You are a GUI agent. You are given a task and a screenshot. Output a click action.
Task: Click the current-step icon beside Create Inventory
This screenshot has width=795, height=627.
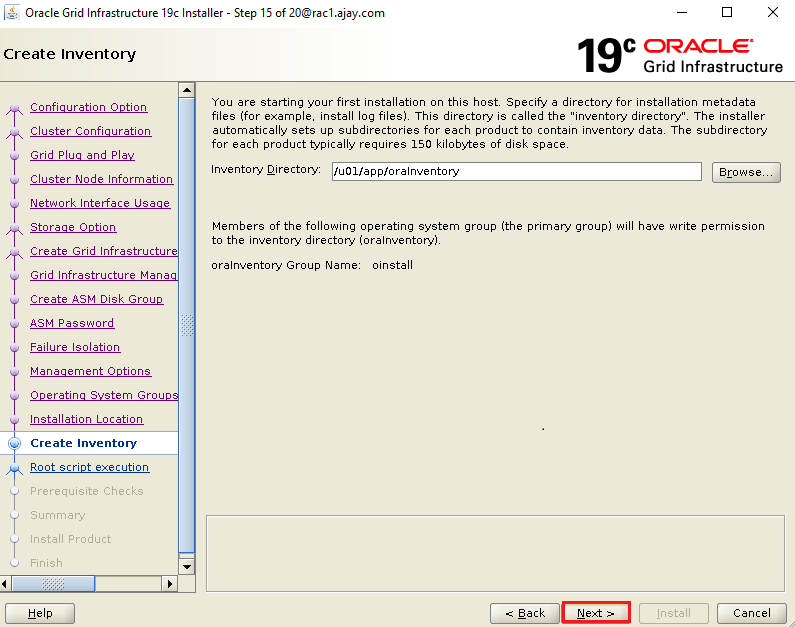pos(15,443)
